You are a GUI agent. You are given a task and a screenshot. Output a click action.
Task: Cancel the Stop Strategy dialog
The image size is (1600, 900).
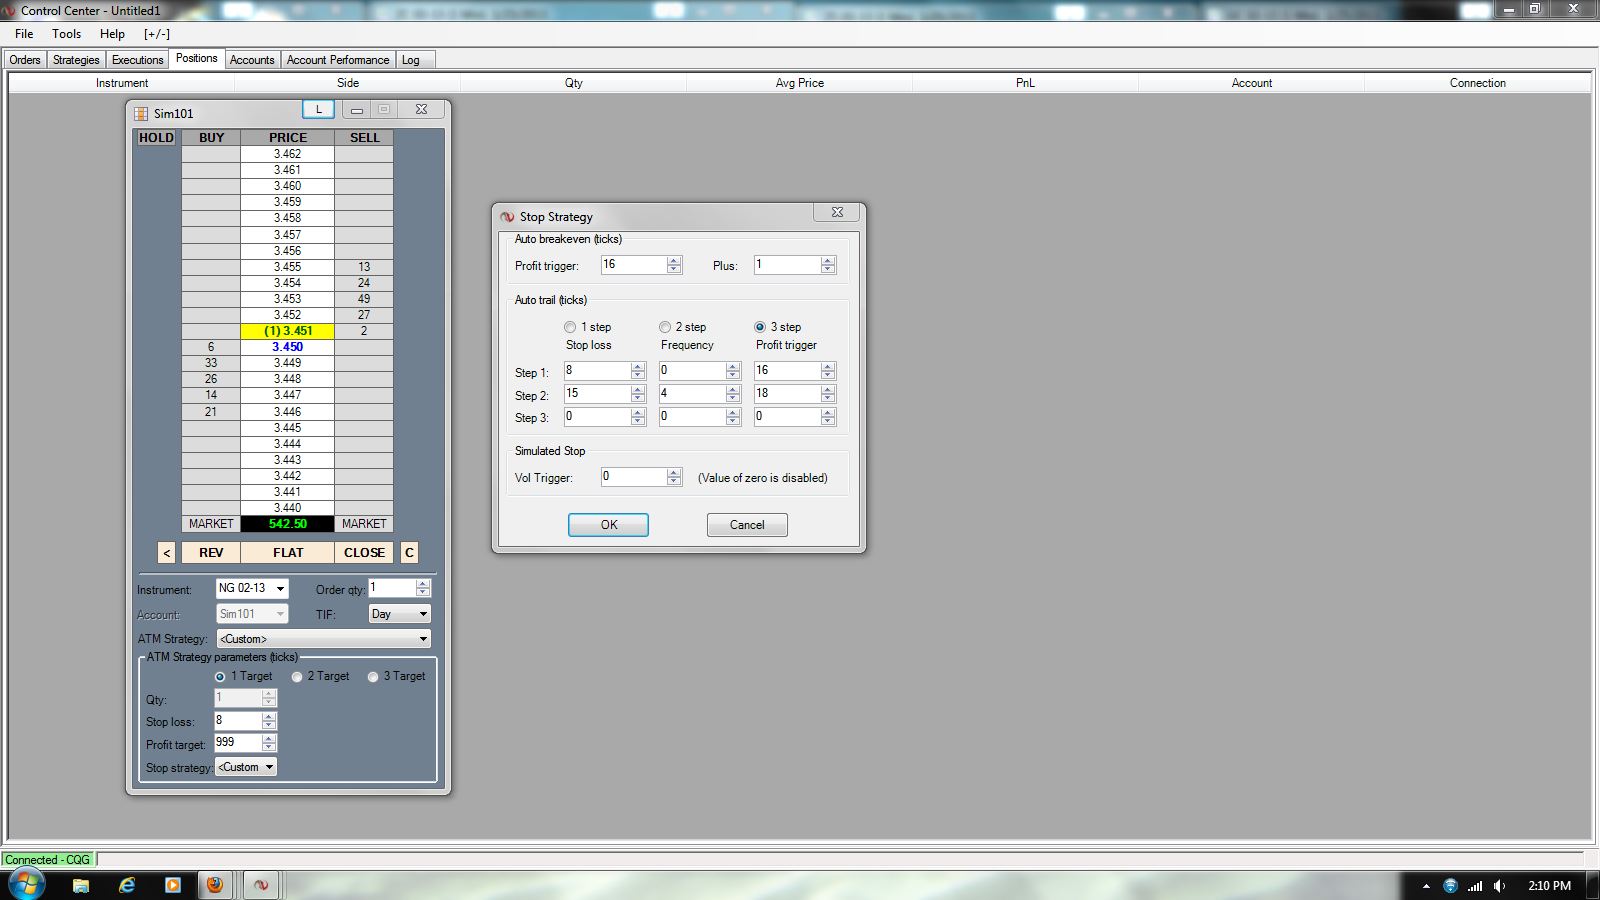(x=747, y=525)
